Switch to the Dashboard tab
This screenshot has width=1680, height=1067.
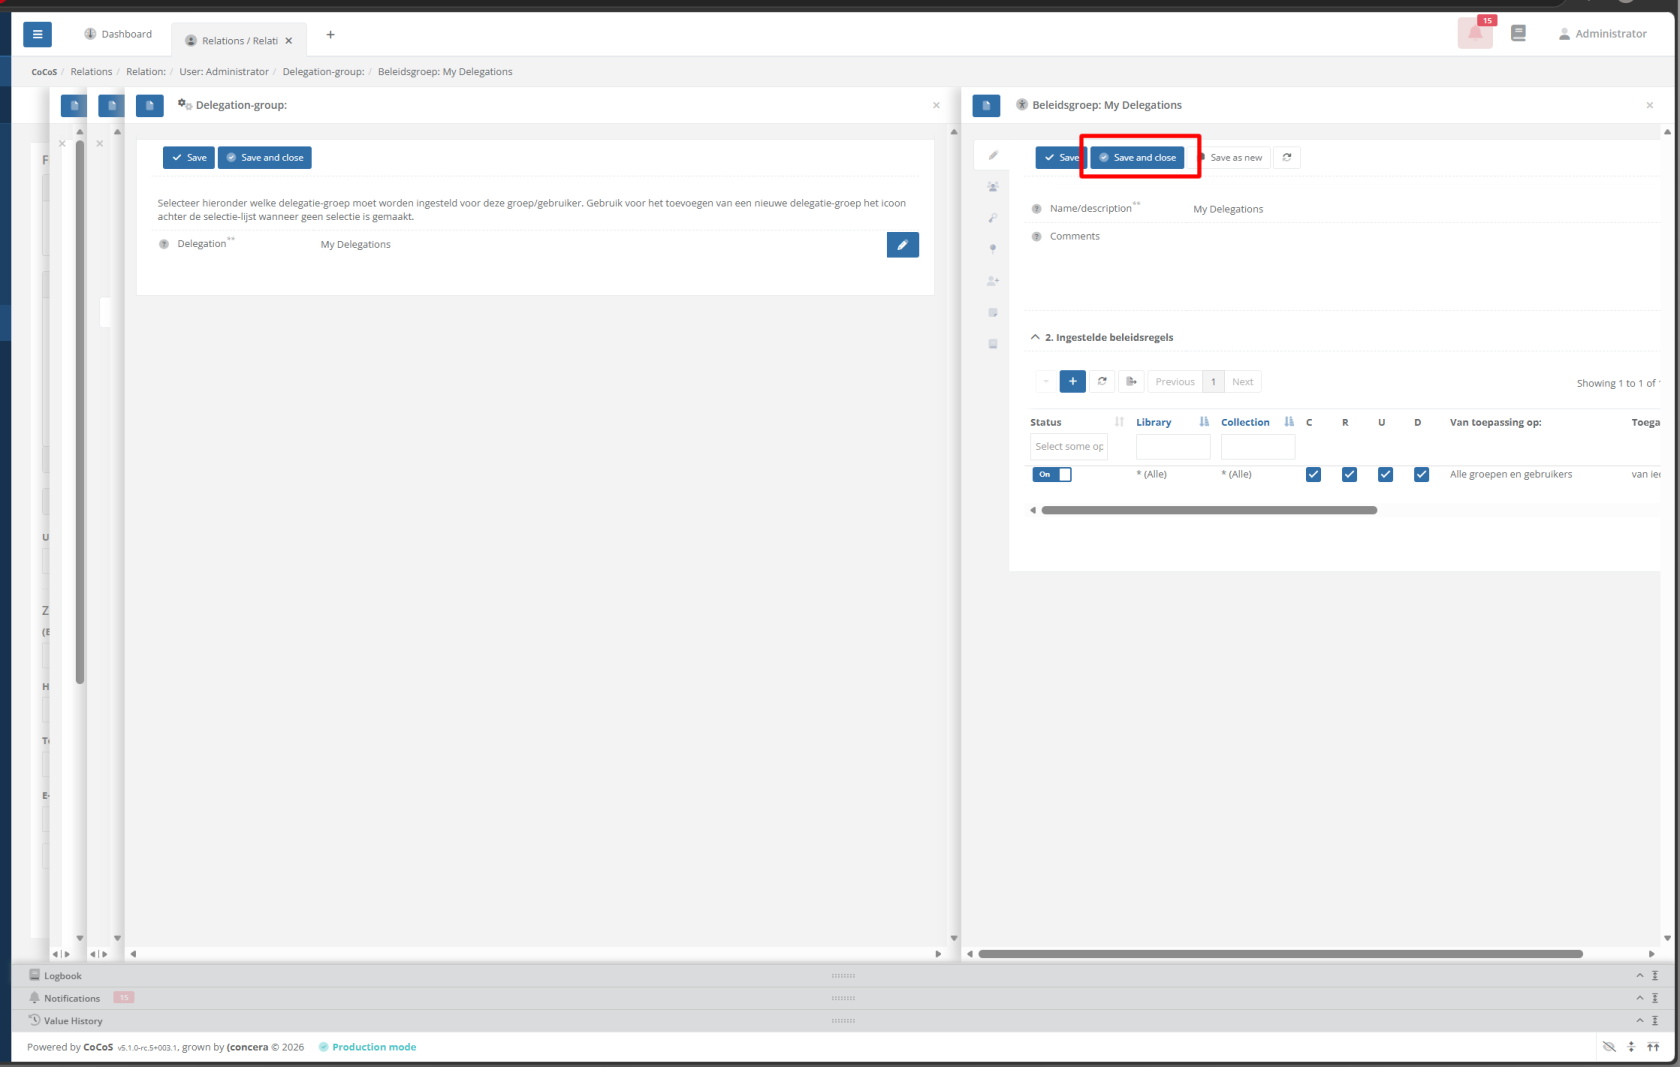[118, 34]
